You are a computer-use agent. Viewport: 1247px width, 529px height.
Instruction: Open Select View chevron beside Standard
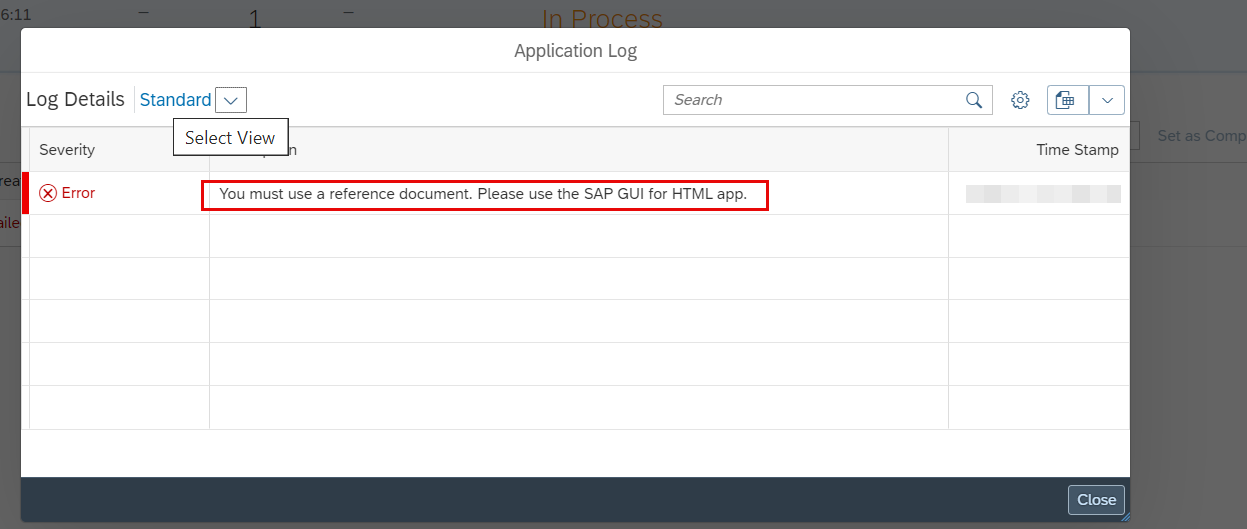(231, 100)
